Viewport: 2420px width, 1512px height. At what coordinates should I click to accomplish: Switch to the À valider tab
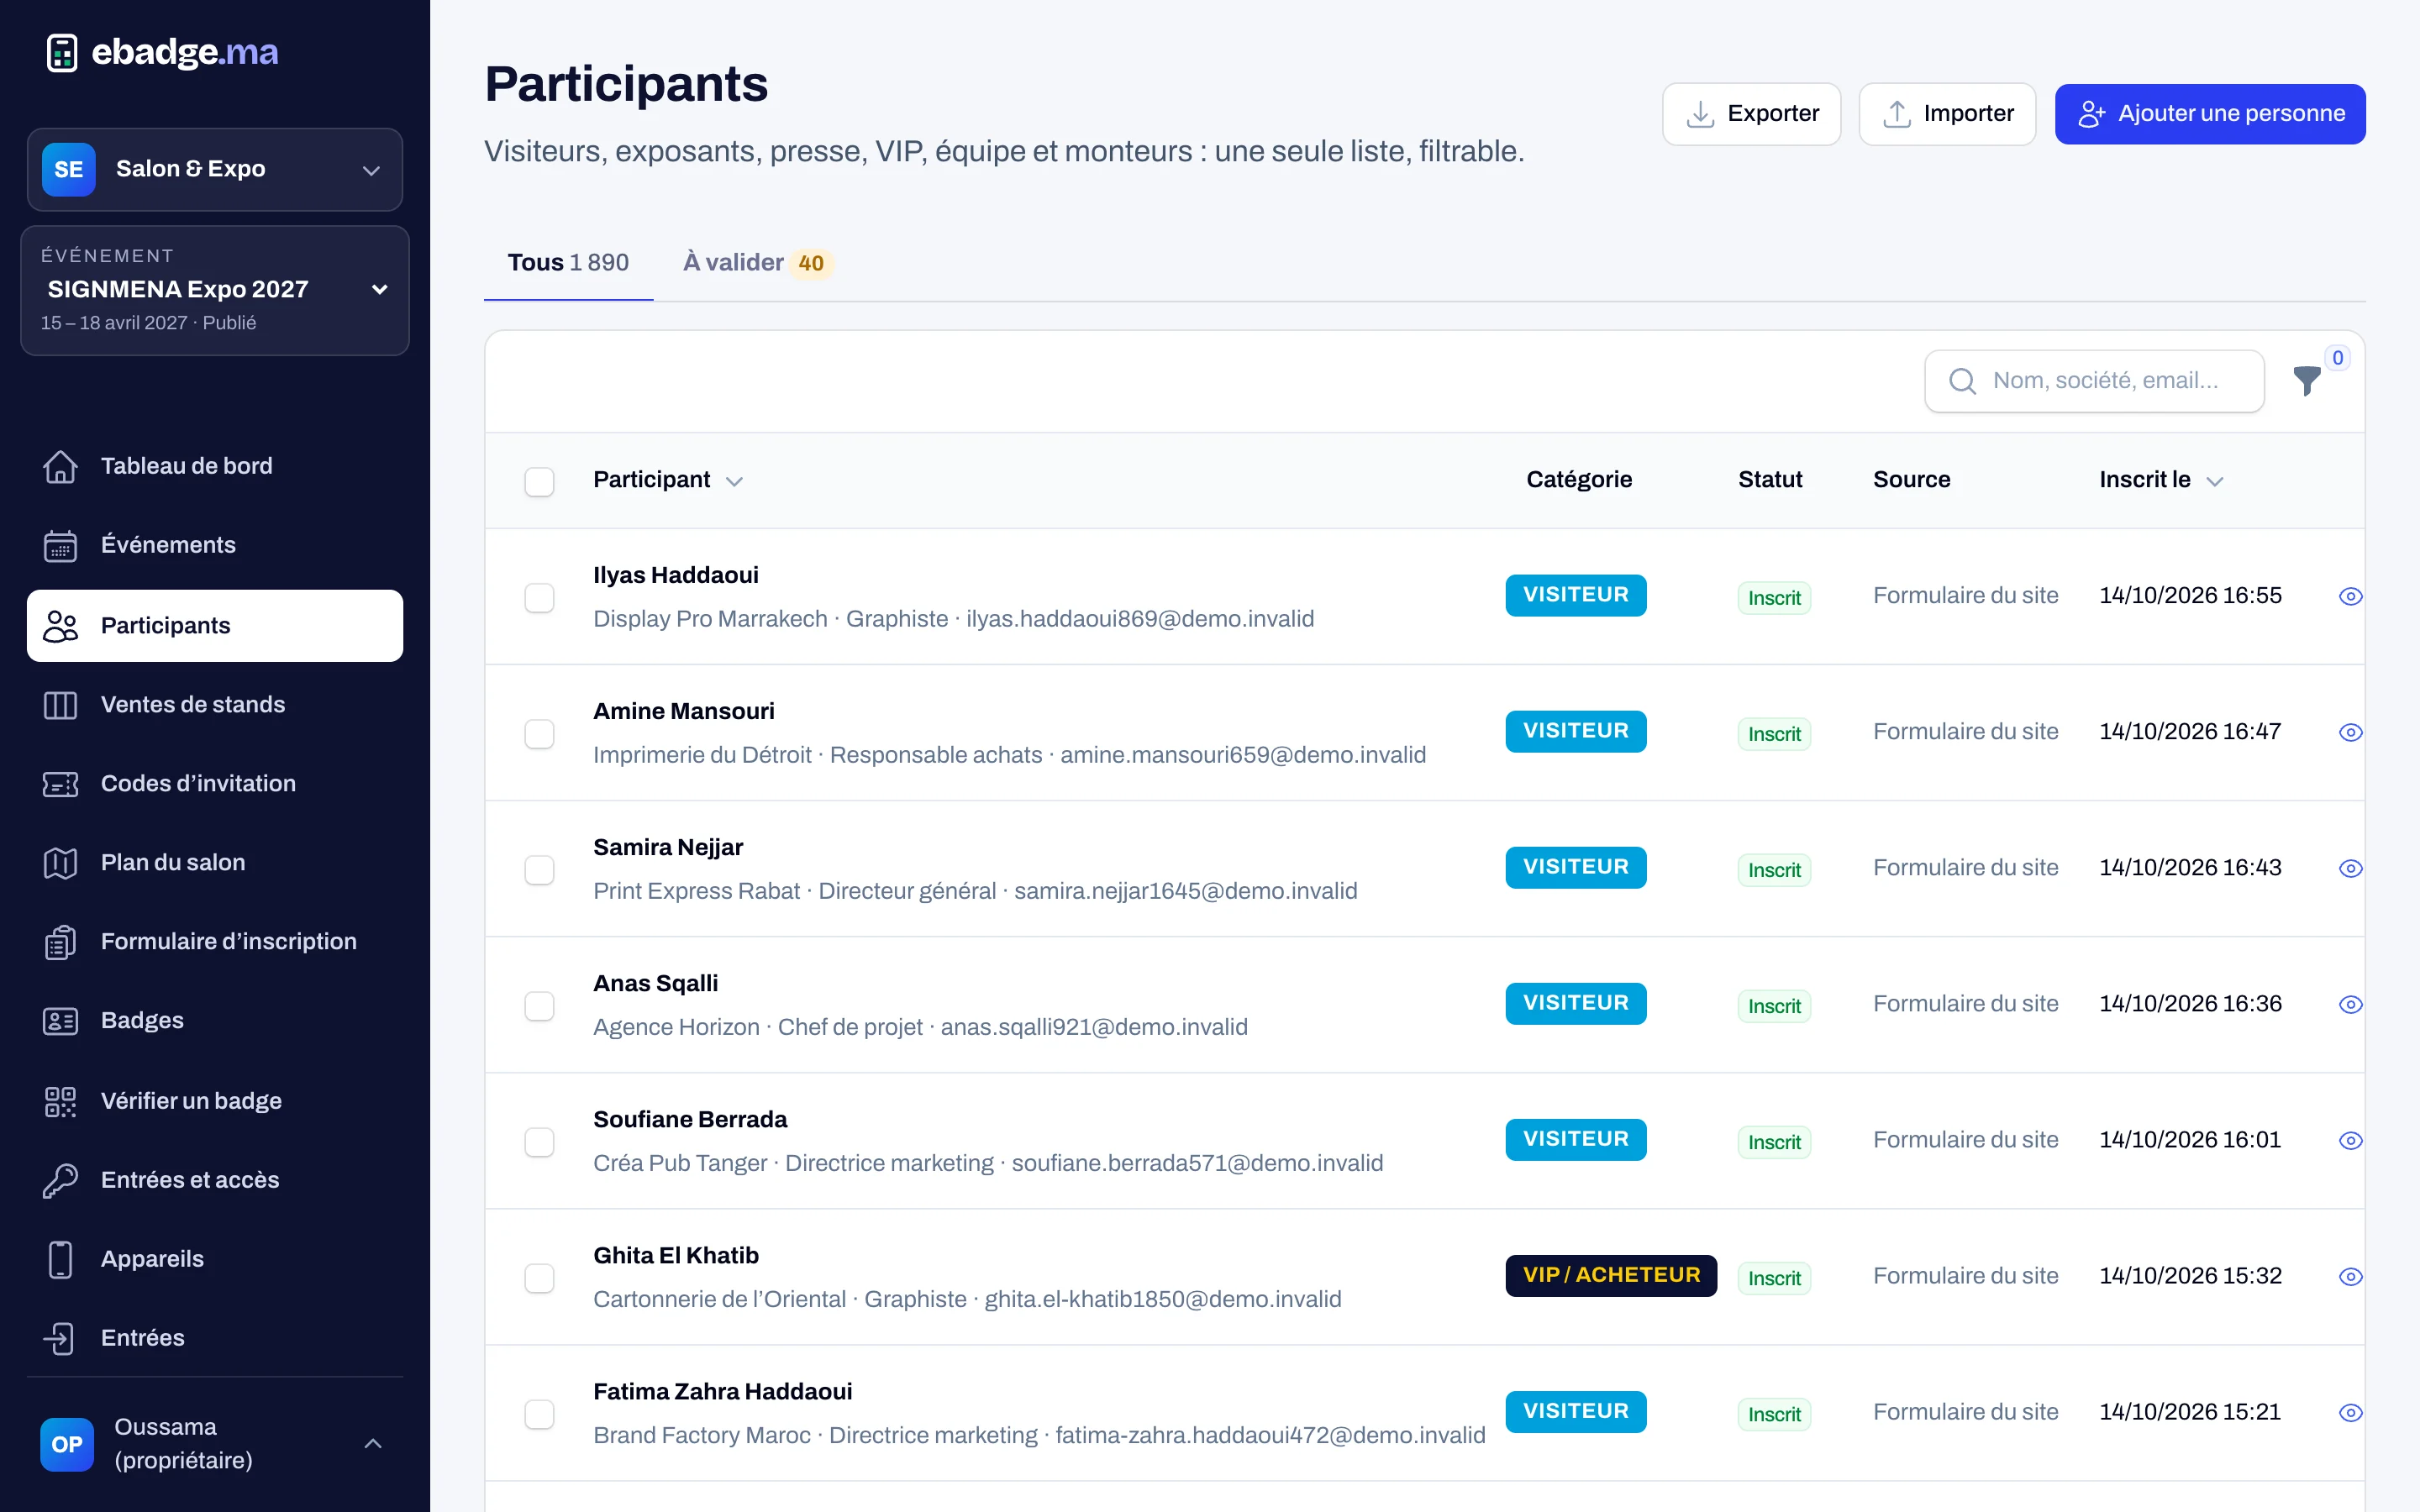click(x=758, y=263)
